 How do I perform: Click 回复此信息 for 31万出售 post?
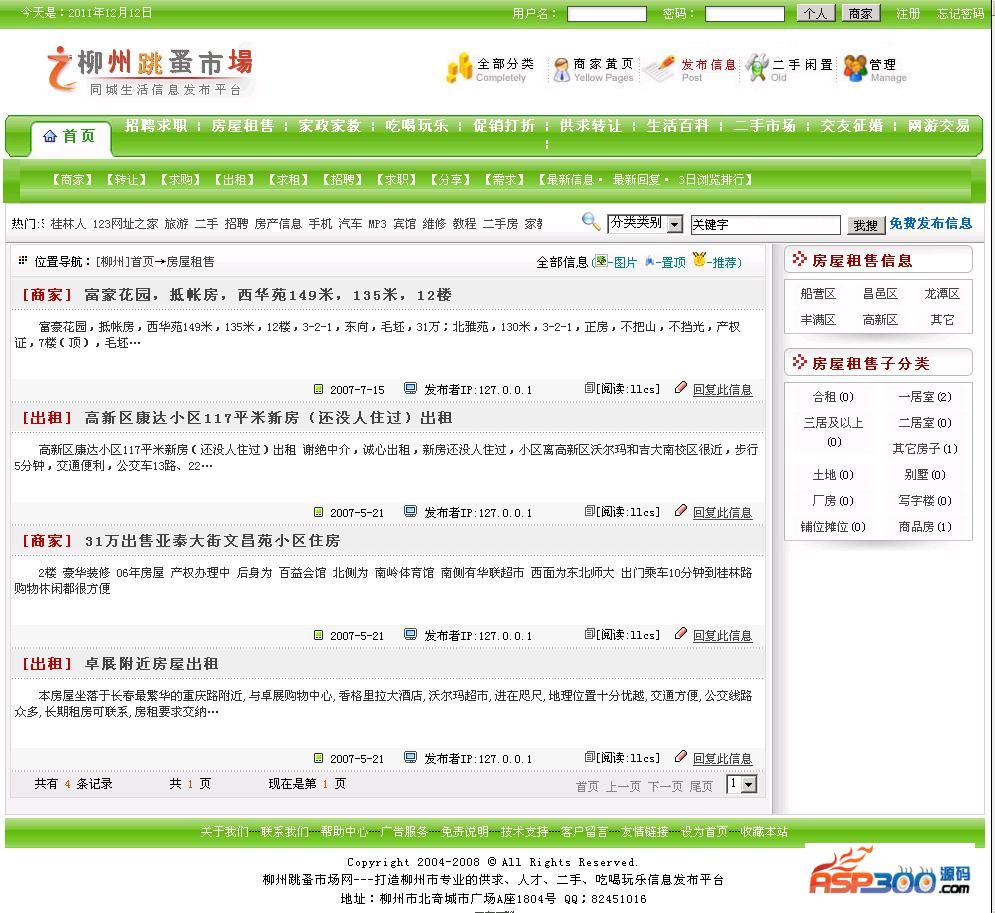tap(722, 635)
